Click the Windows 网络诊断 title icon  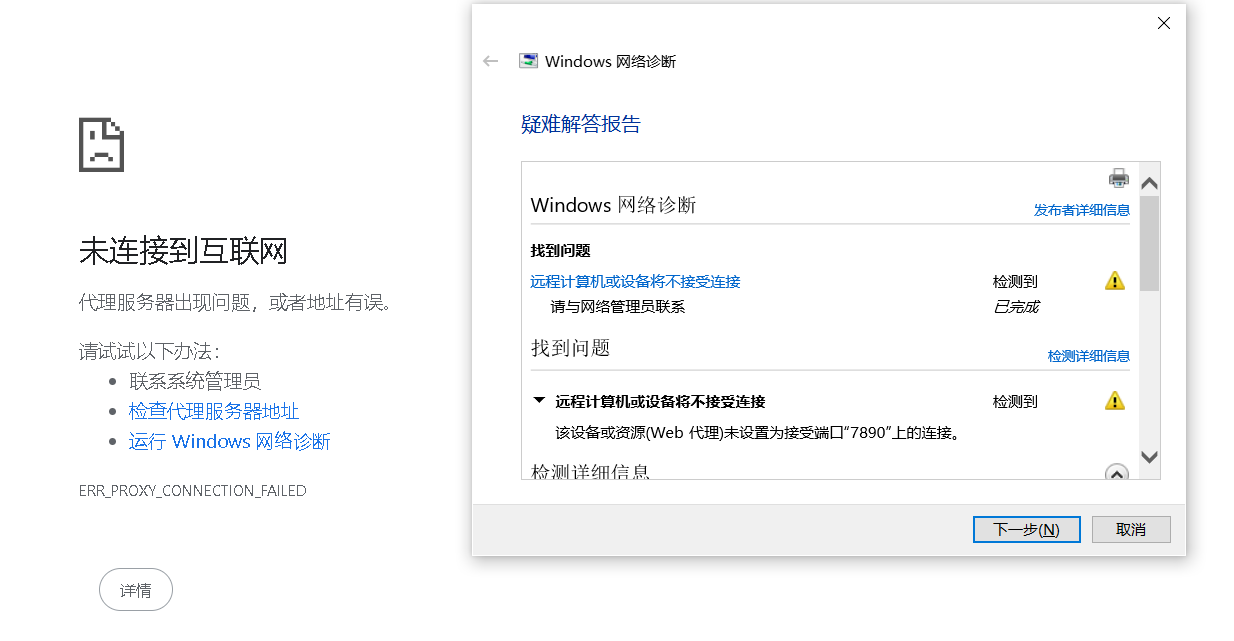click(x=528, y=61)
